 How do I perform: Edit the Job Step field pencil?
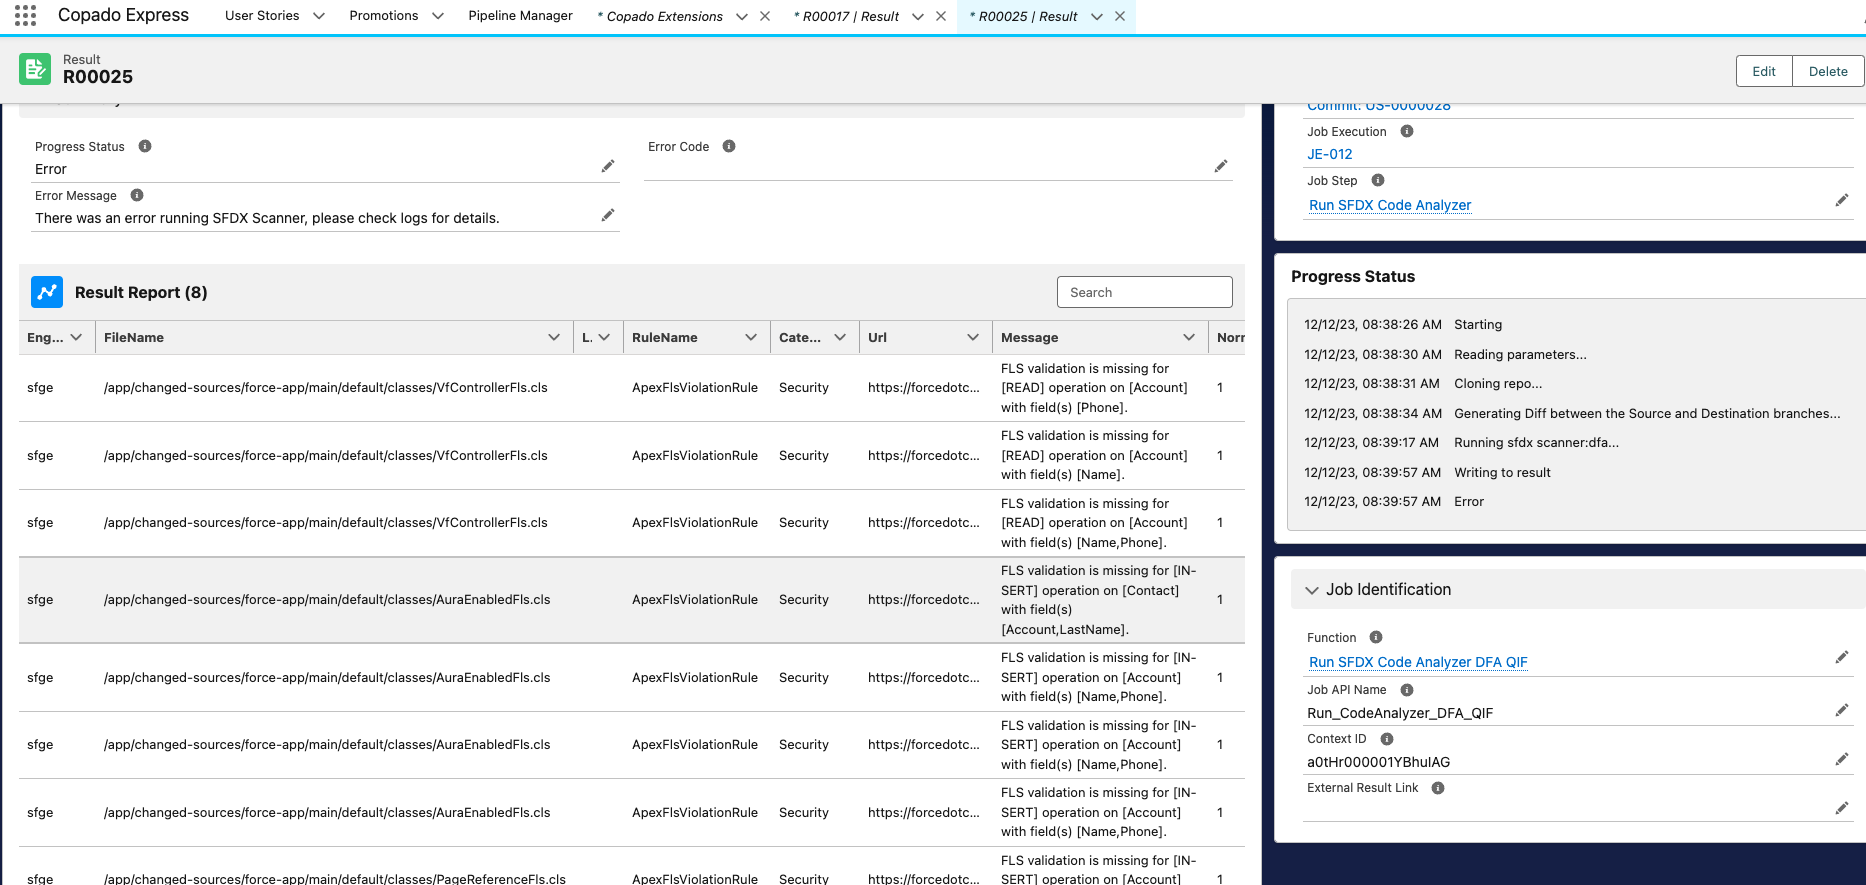click(x=1842, y=200)
